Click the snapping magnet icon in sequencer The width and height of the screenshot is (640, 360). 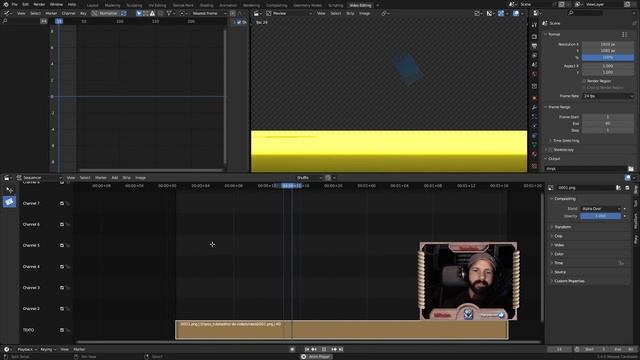coord(328,178)
